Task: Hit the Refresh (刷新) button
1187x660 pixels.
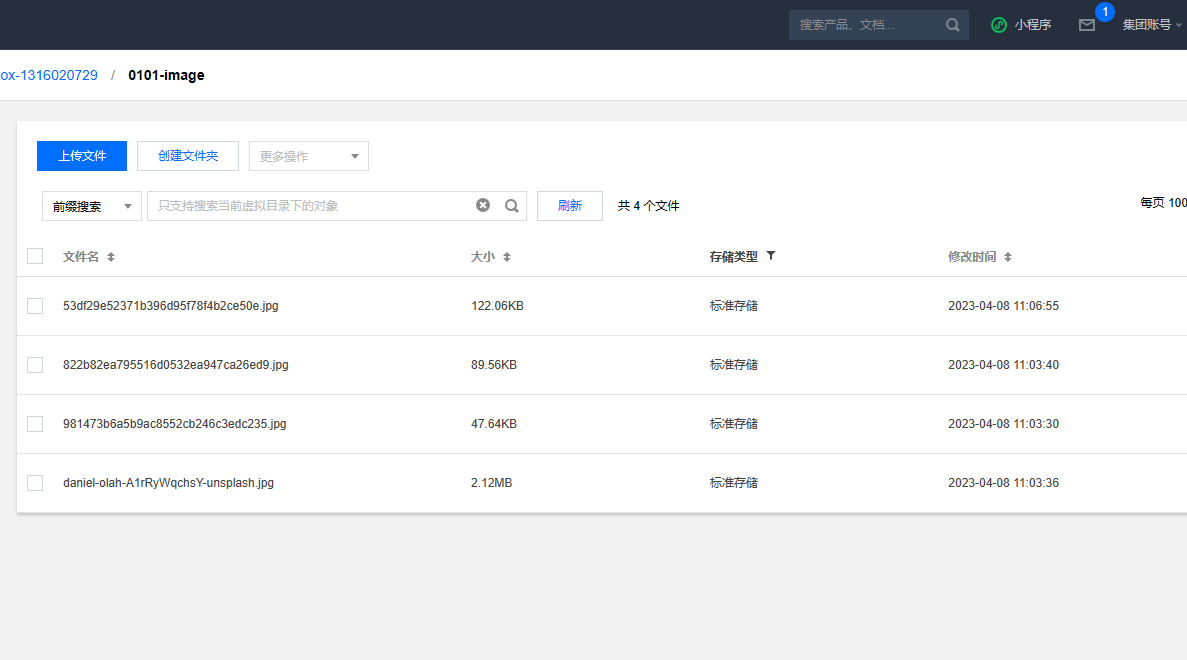Action: tap(570, 206)
